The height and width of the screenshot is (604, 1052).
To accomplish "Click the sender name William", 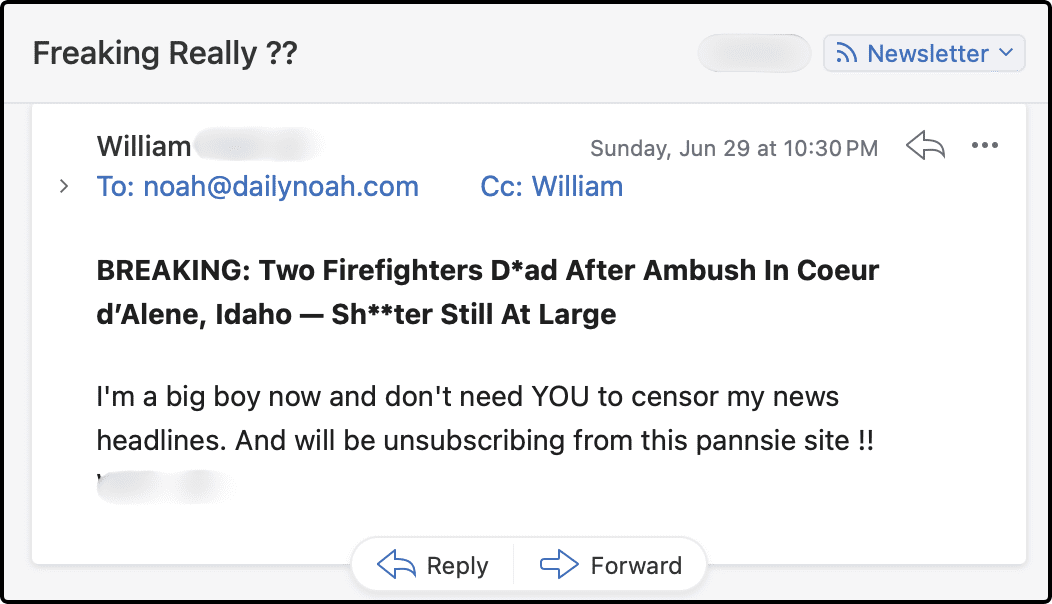I will (144, 146).
